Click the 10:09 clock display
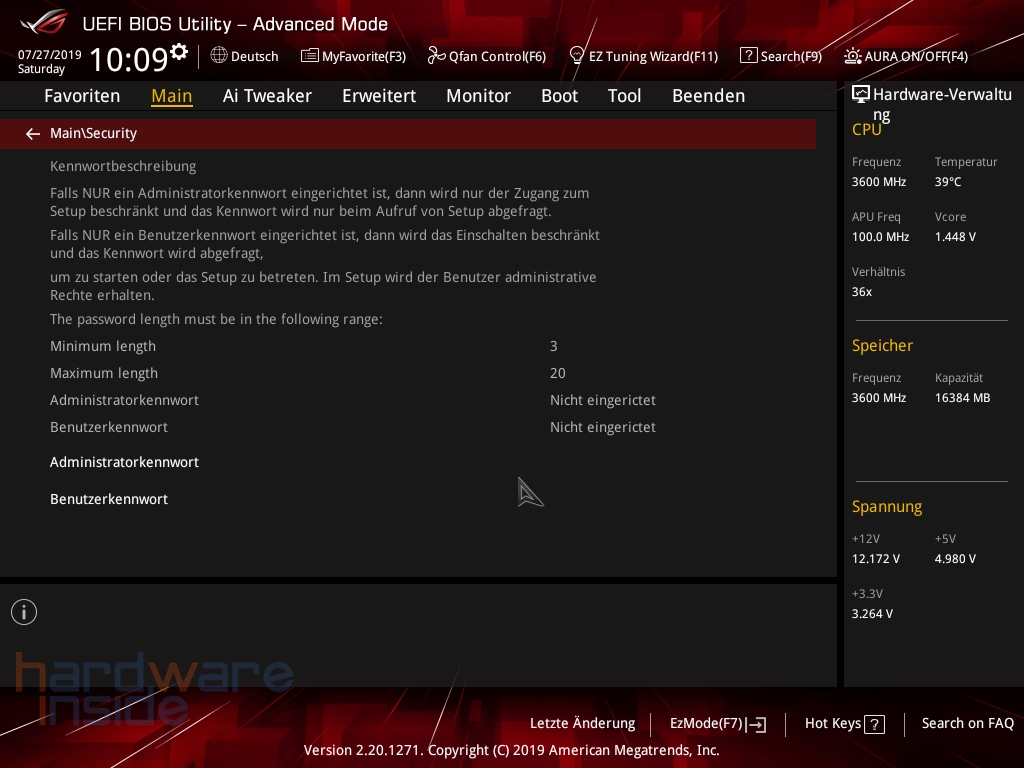 pos(129,59)
